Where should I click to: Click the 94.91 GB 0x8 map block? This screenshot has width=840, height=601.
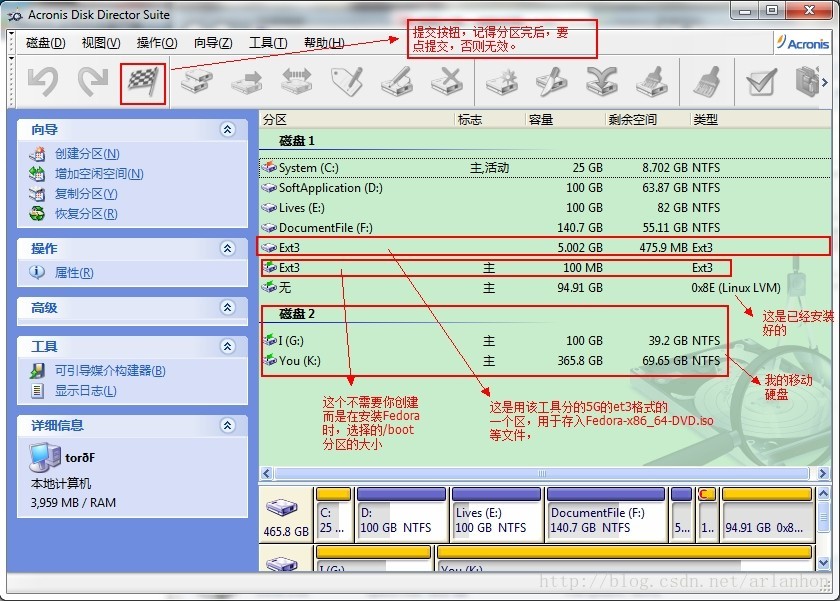point(767,514)
